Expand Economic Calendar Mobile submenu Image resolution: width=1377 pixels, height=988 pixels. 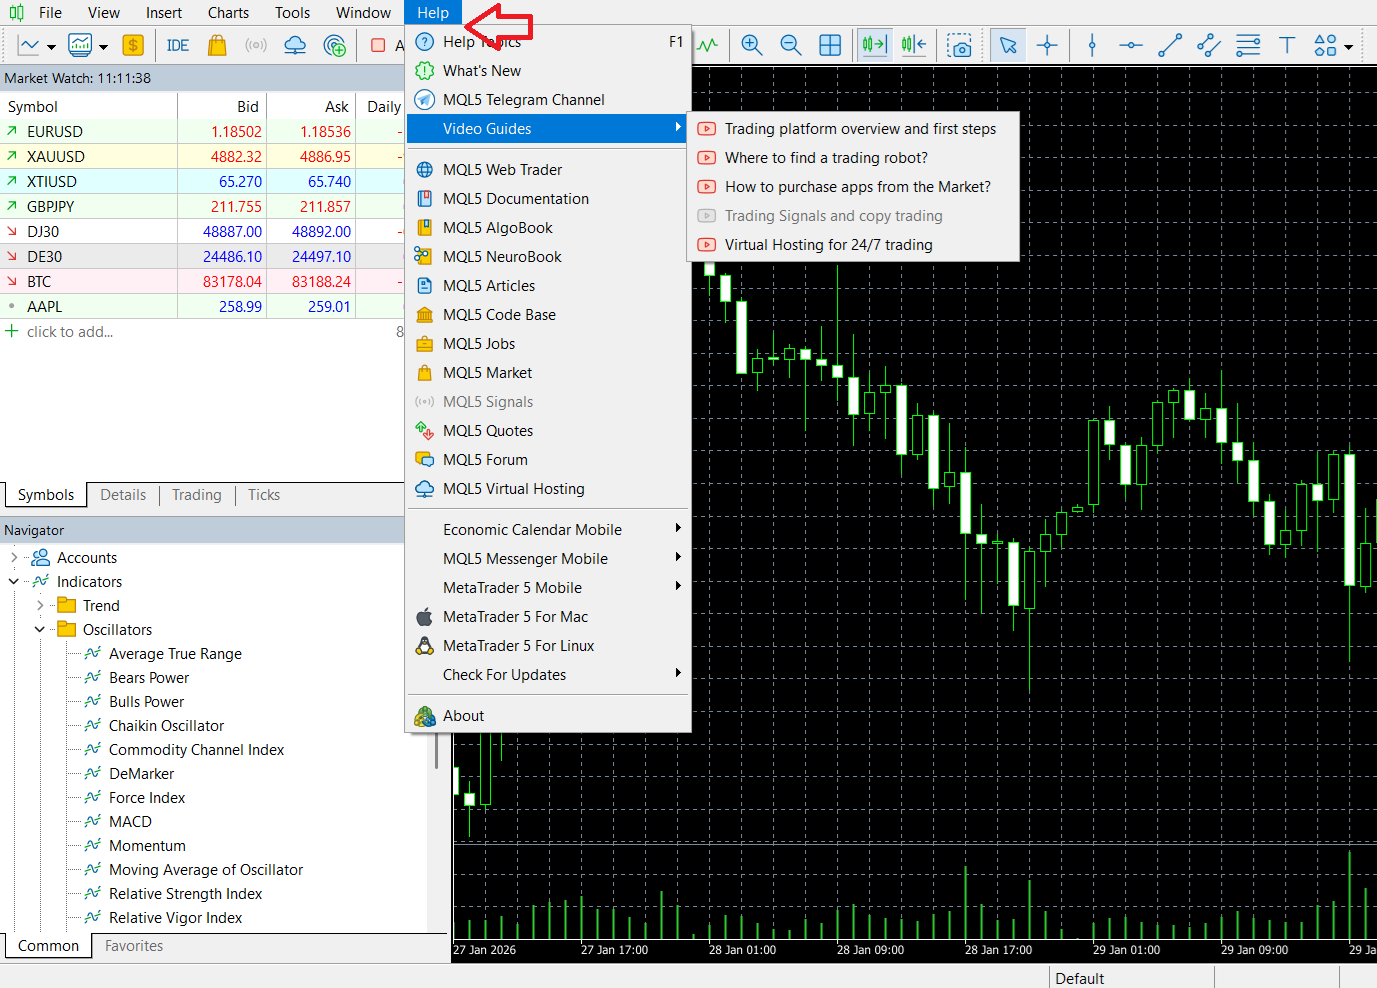coord(548,530)
